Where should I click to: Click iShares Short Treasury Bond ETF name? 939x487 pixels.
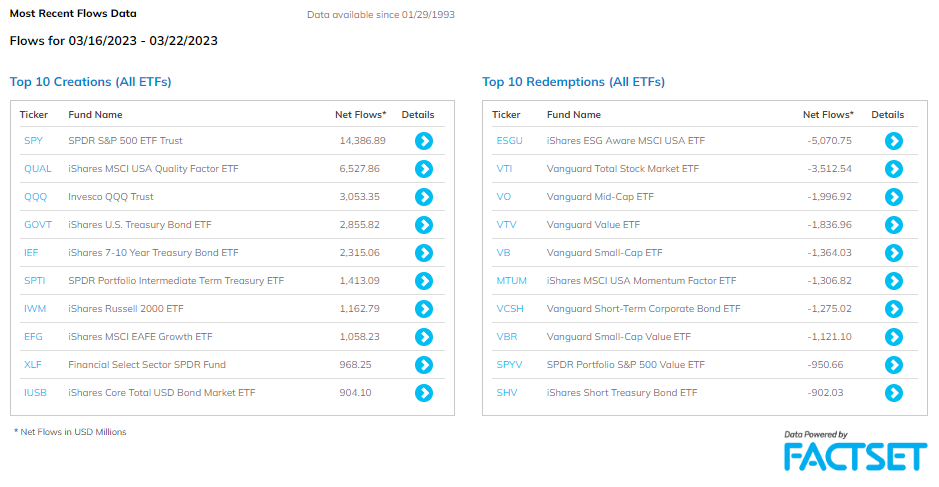pos(622,393)
